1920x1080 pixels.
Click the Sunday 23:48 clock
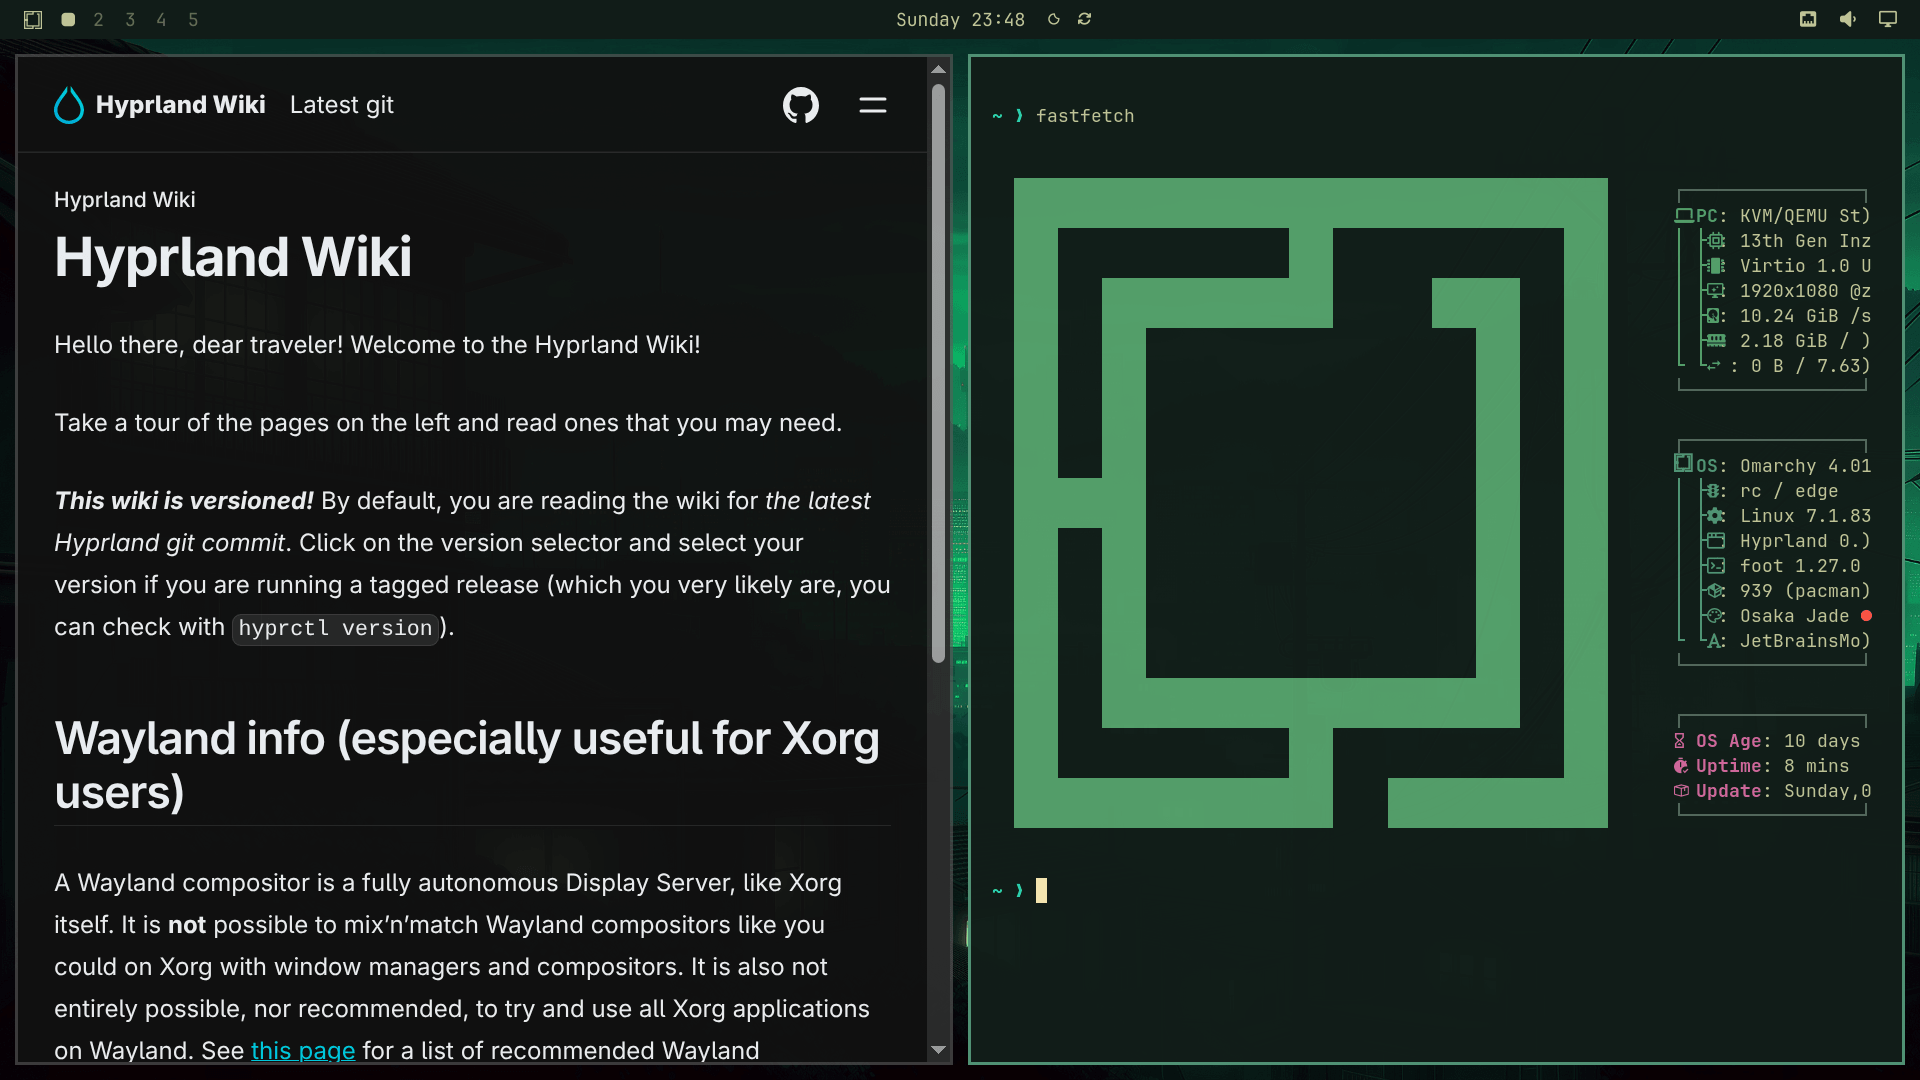[x=960, y=19]
